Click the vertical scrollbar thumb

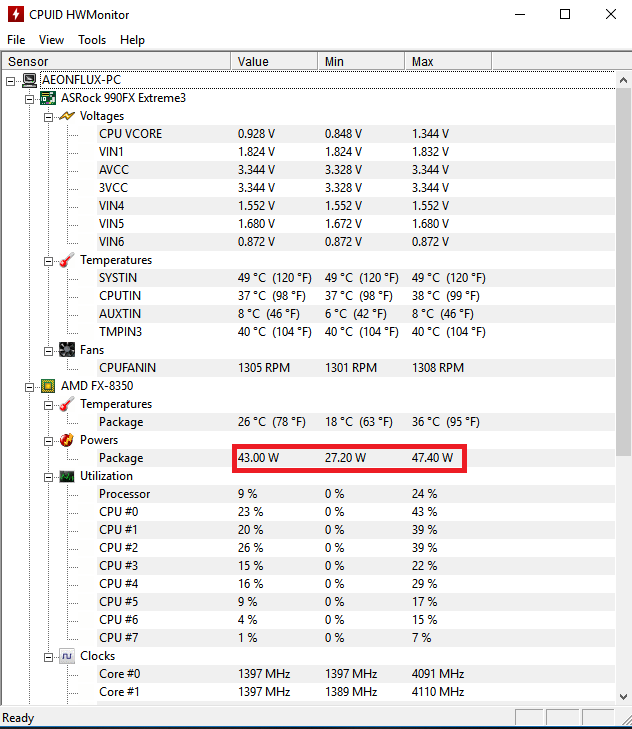click(x=623, y=272)
